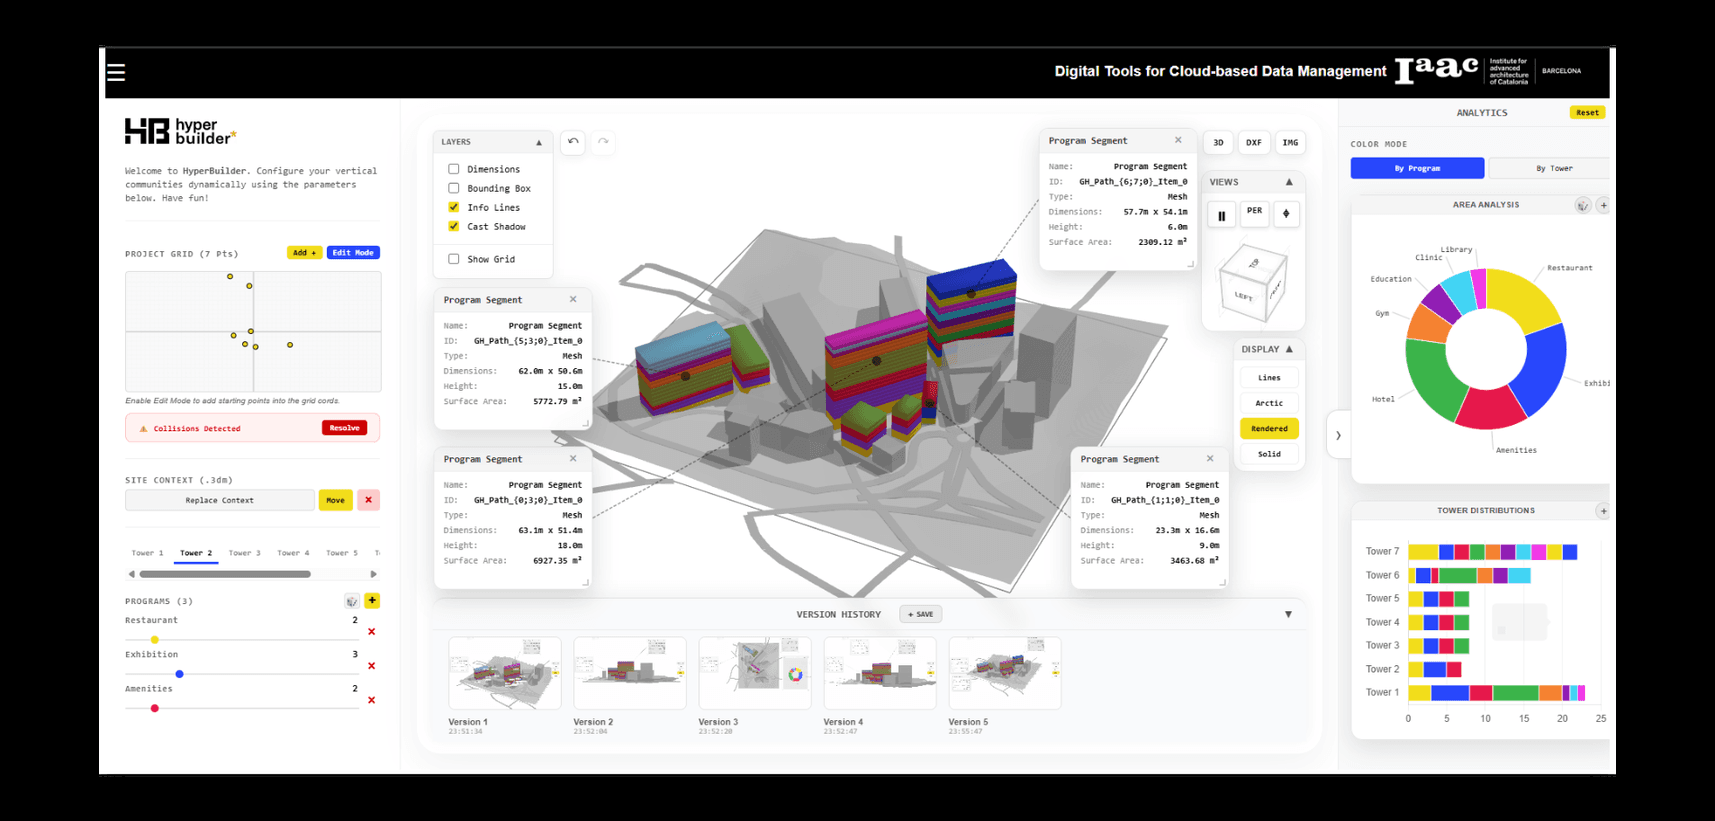Image resolution: width=1715 pixels, height=821 pixels.
Task: Click the HyperBuilder logo
Action: [x=181, y=131]
